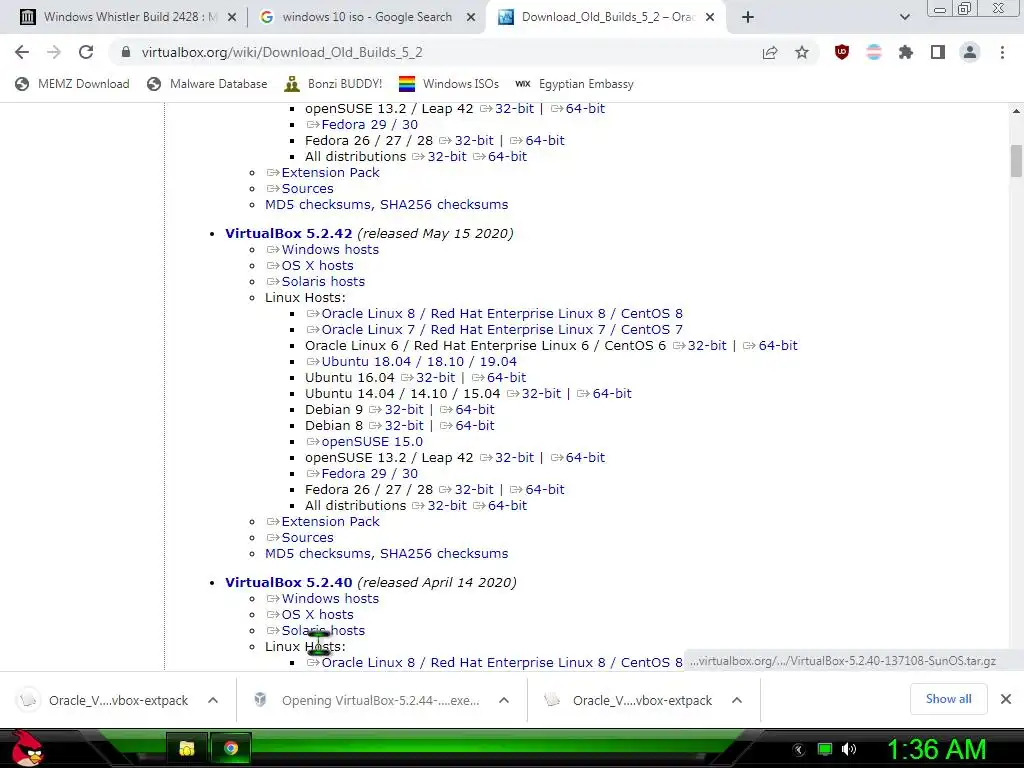Open the Chrome profile avatar
The height and width of the screenshot is (768, 1024).
point(970,52)
